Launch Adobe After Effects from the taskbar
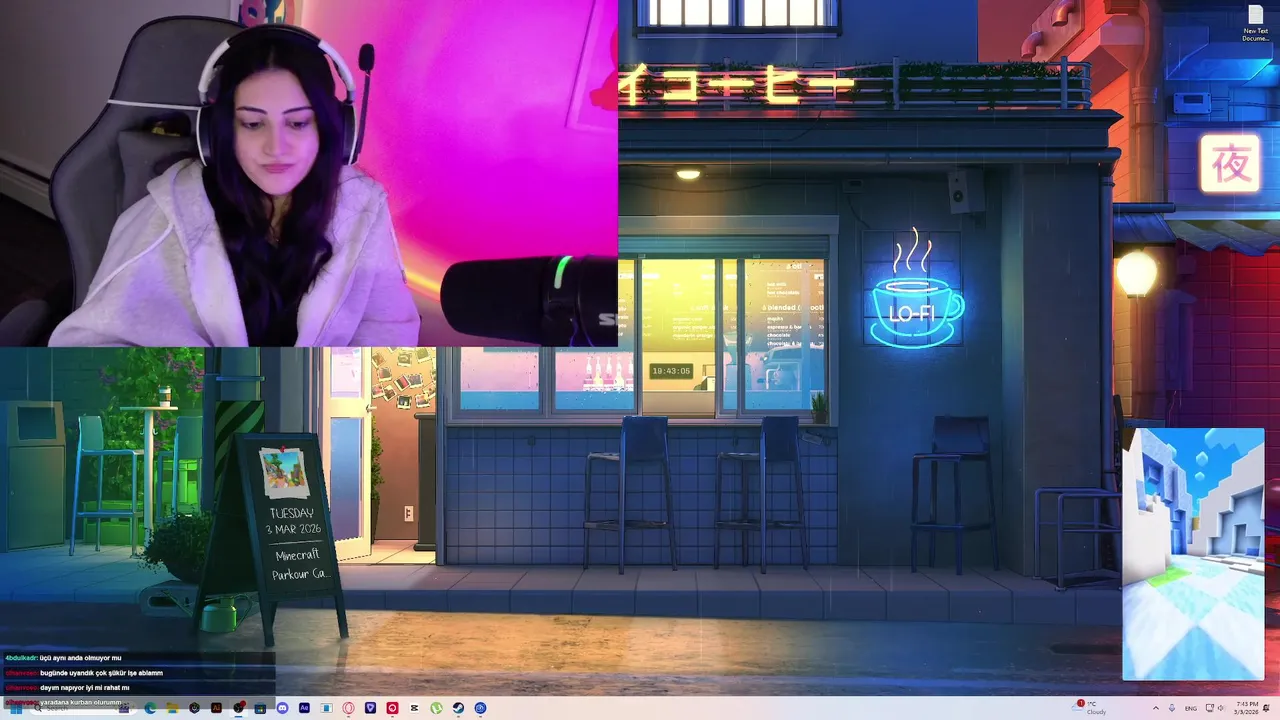This screenshot has width=1280, height=720. (304, 708)
